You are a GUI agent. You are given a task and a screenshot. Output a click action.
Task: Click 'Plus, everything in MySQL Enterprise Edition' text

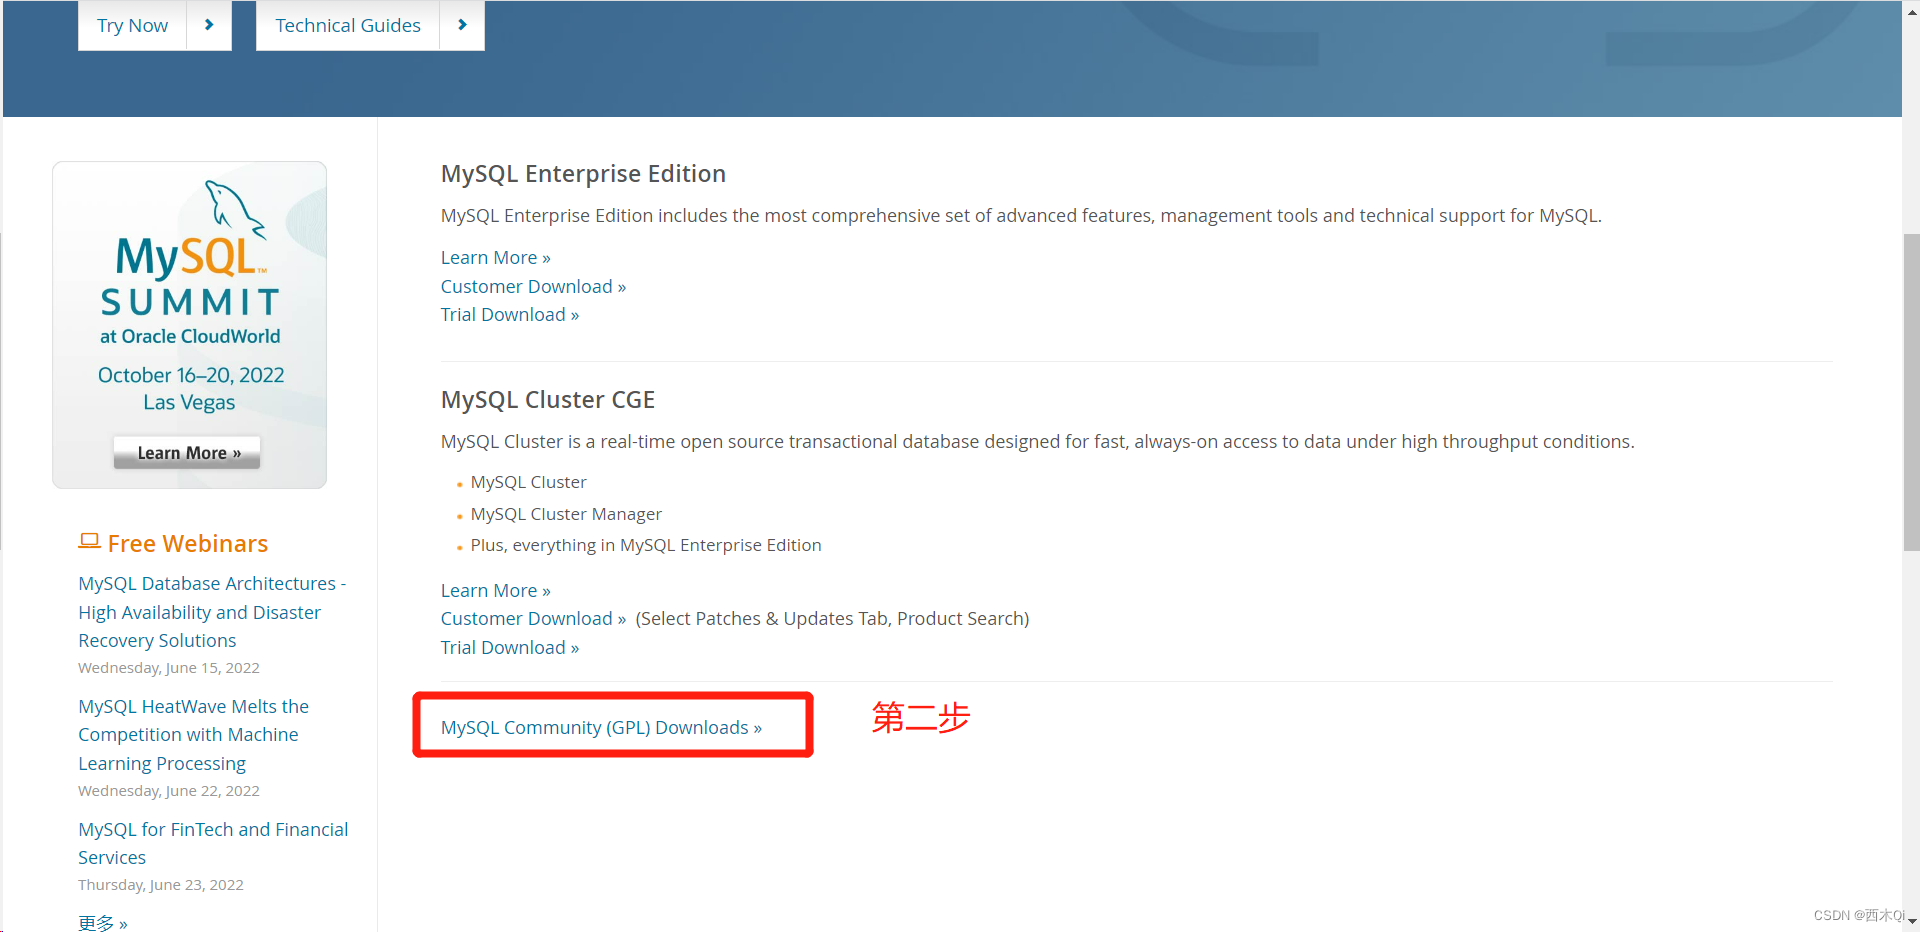pyautogui.click(x=646, y=545)
